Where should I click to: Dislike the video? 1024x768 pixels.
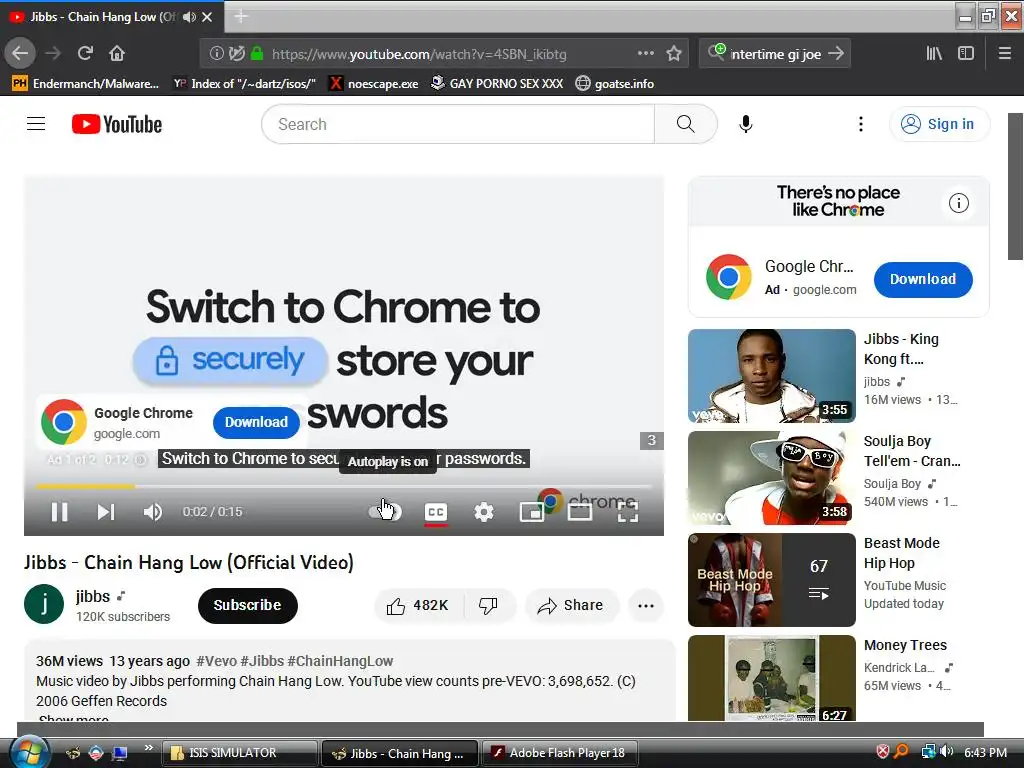pyautogui.click(x=488, y=605)
